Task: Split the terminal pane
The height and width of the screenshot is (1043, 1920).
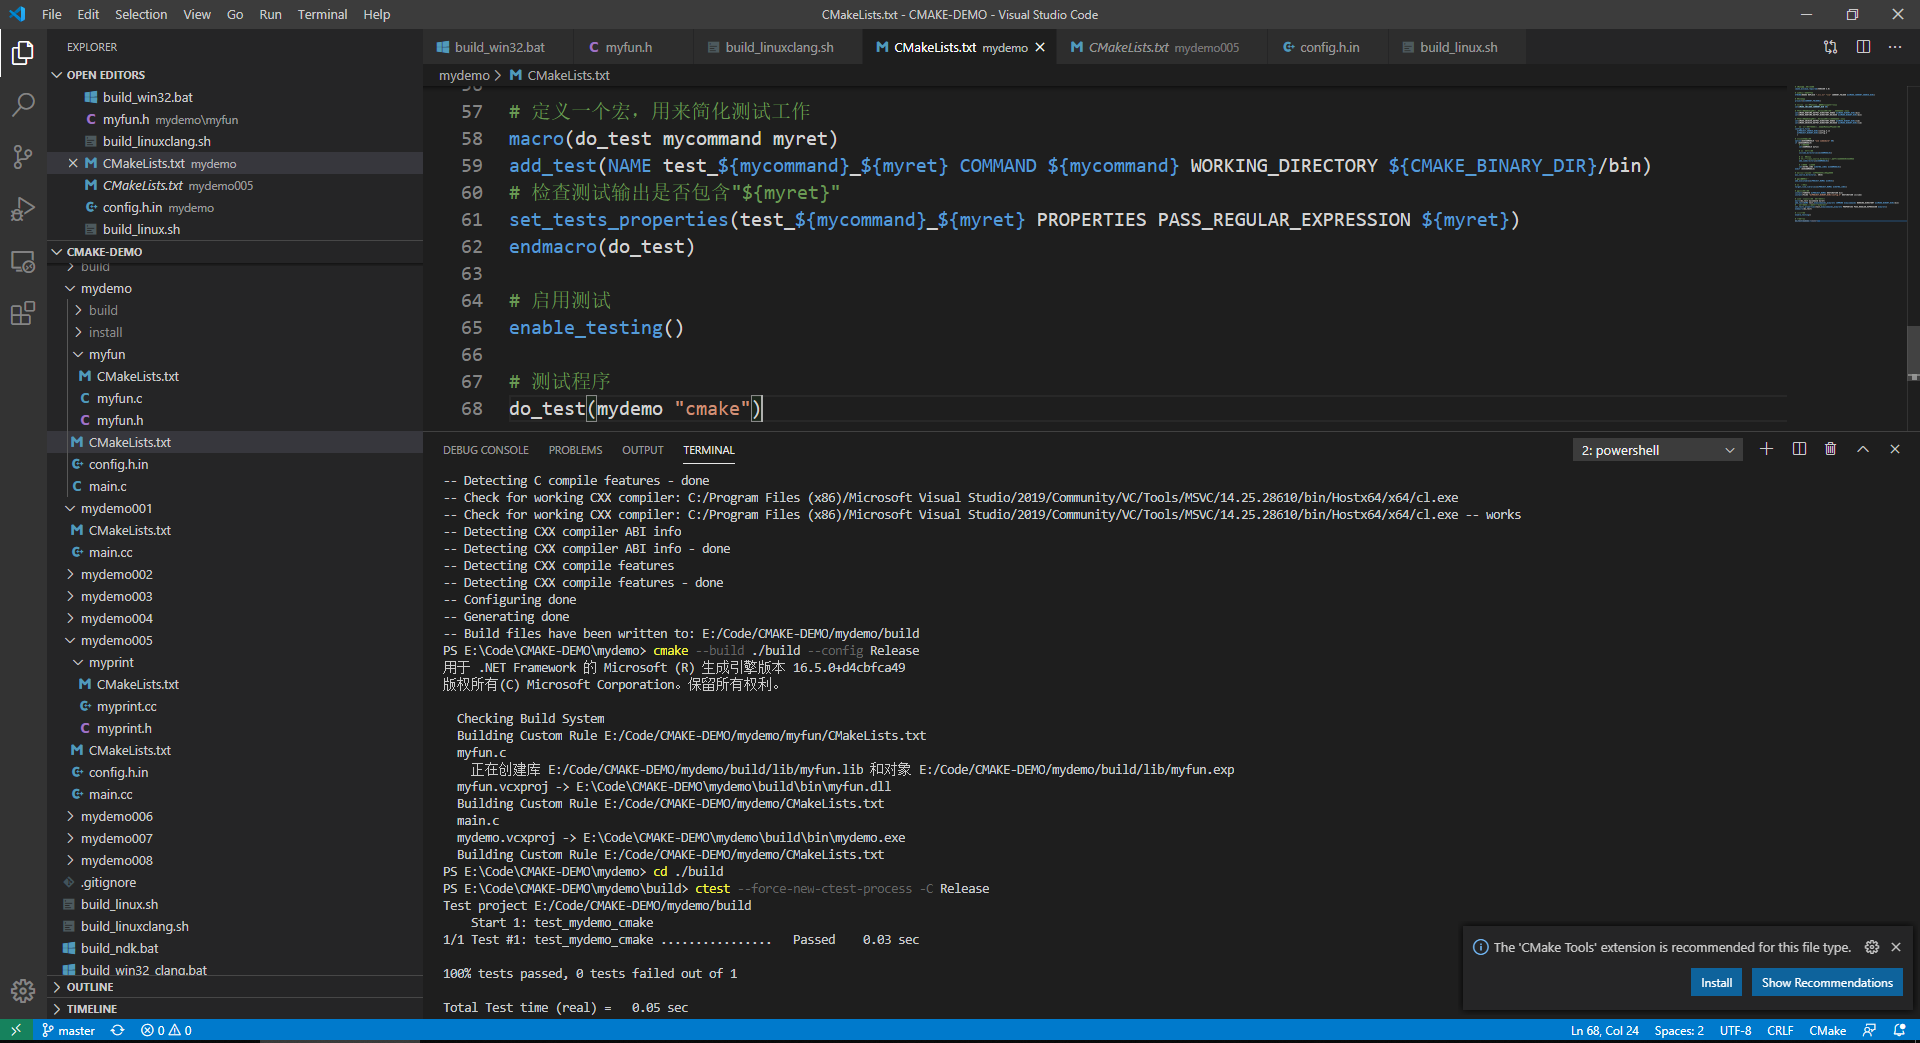Action: 1798,449
